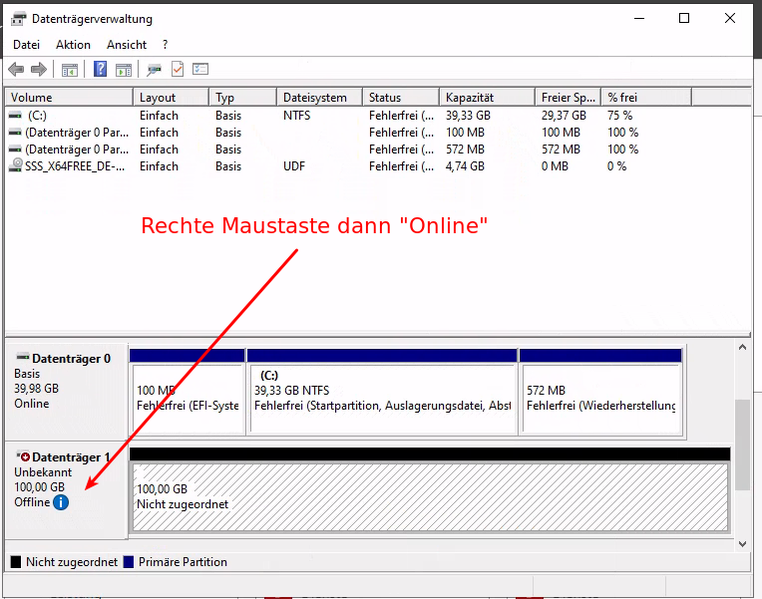Select the Datenträger 1 disk label
The height and width of the screenshot is (599, 762).
click(70, 457)
